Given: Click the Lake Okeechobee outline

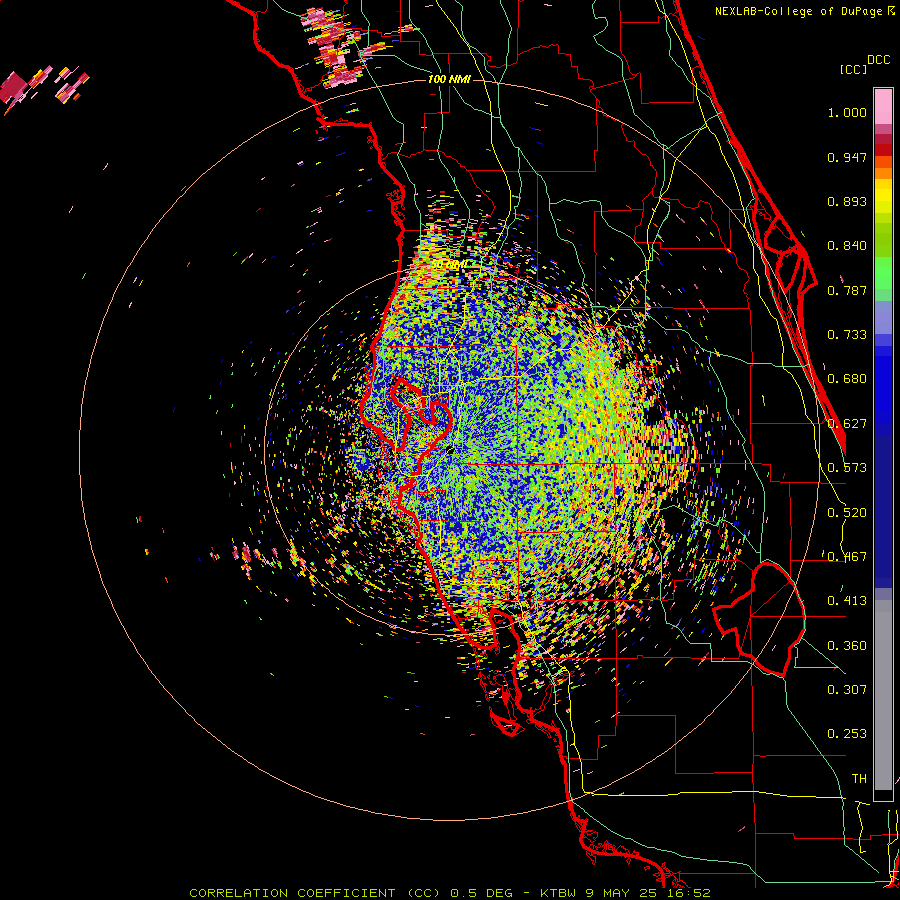Looking at the screenshot, I should pos(759,619).
